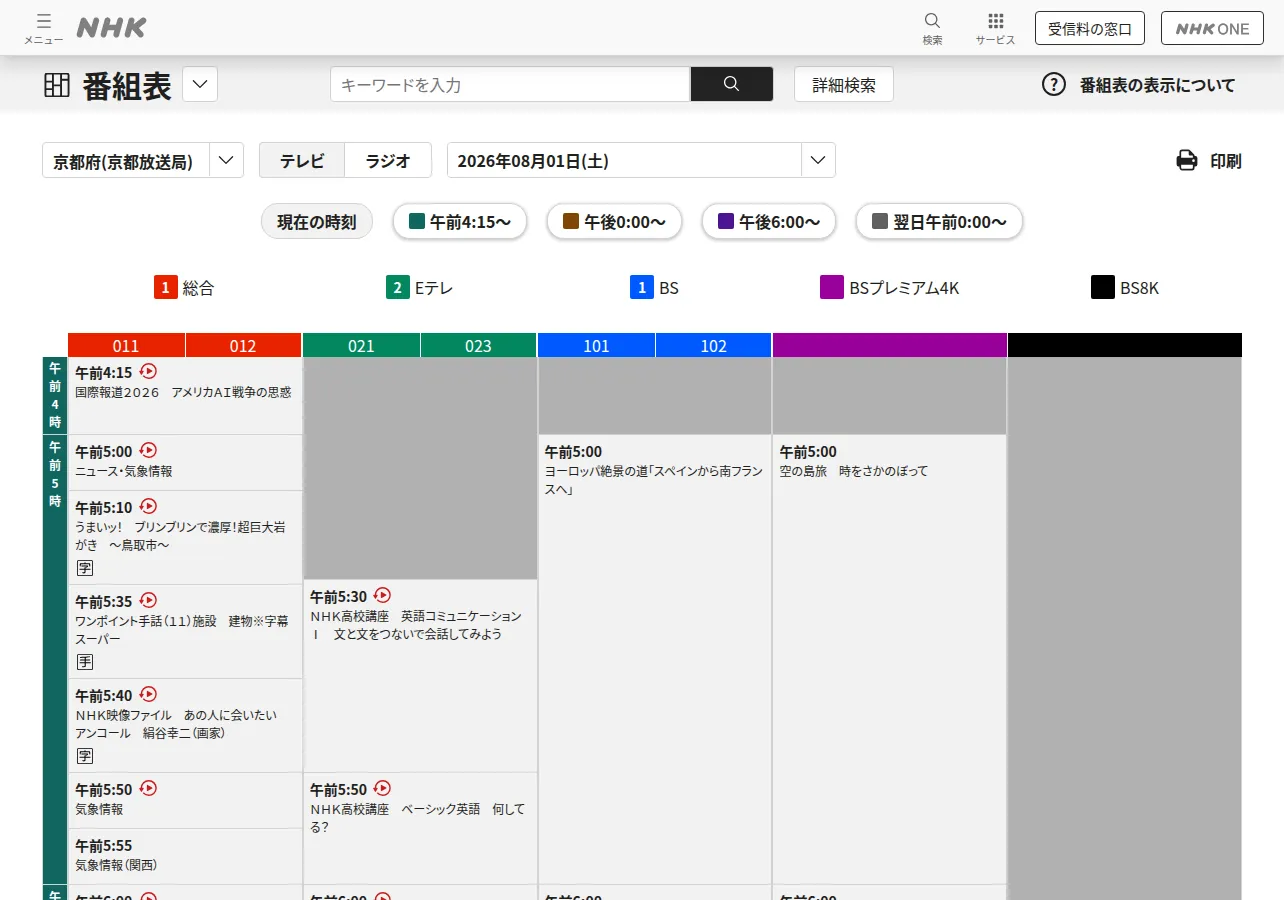Play icon next to 午前5:40 NHK映像ファイル
Image resolution: width=1284 pixels, height=900 pixels.
(x=148, y=694)
